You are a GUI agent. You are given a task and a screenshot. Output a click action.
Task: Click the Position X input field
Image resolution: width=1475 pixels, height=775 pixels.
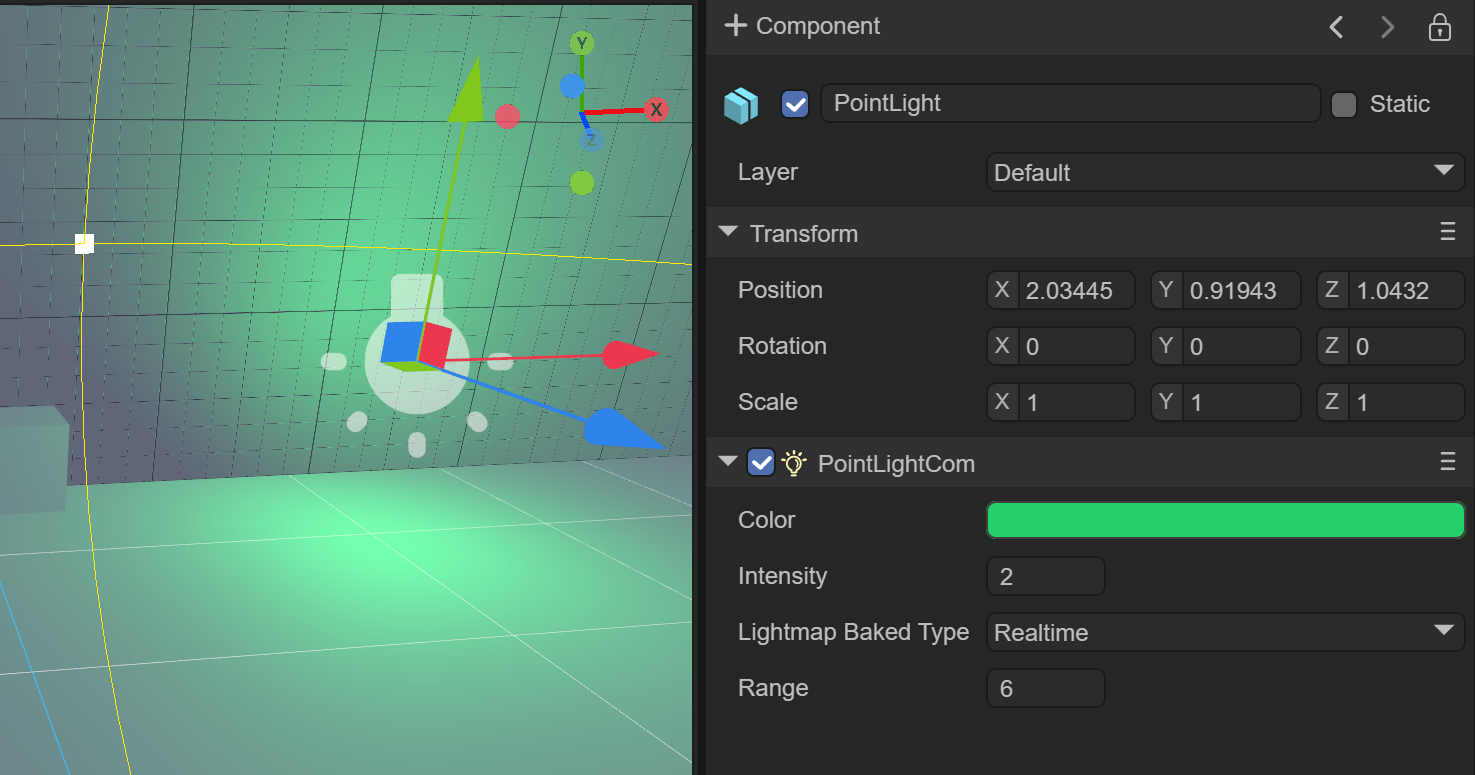[x=1075, y=291]
